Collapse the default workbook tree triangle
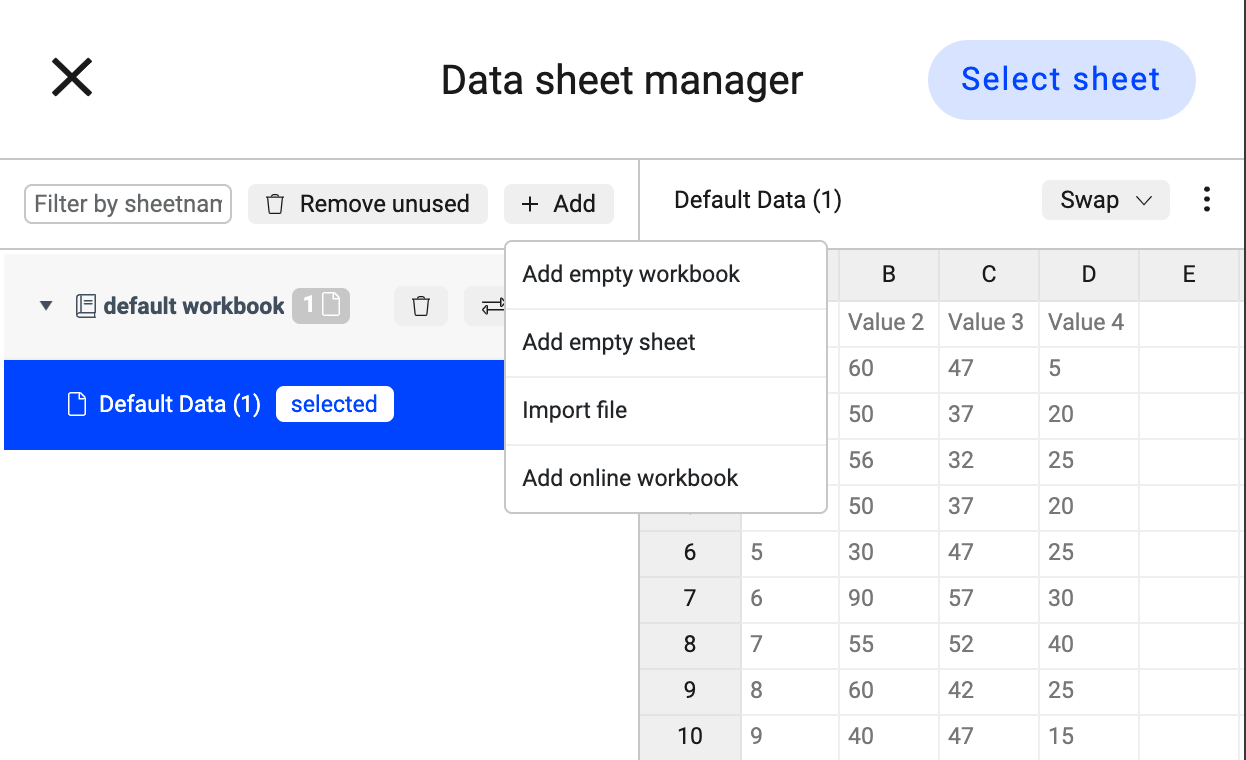This screenshot has height=760, width=1246. (45, 306)
